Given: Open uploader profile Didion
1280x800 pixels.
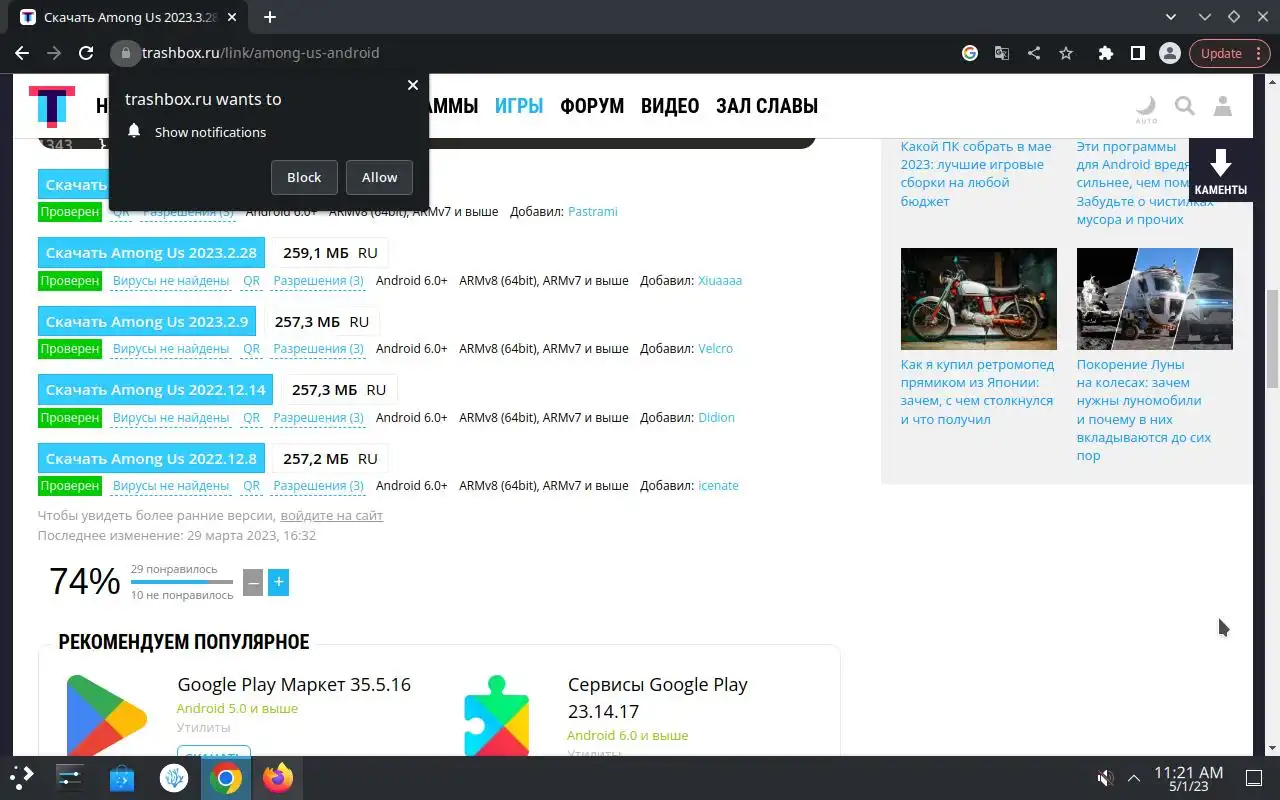Looking at the screenshot, I should [x=716, y=417].
